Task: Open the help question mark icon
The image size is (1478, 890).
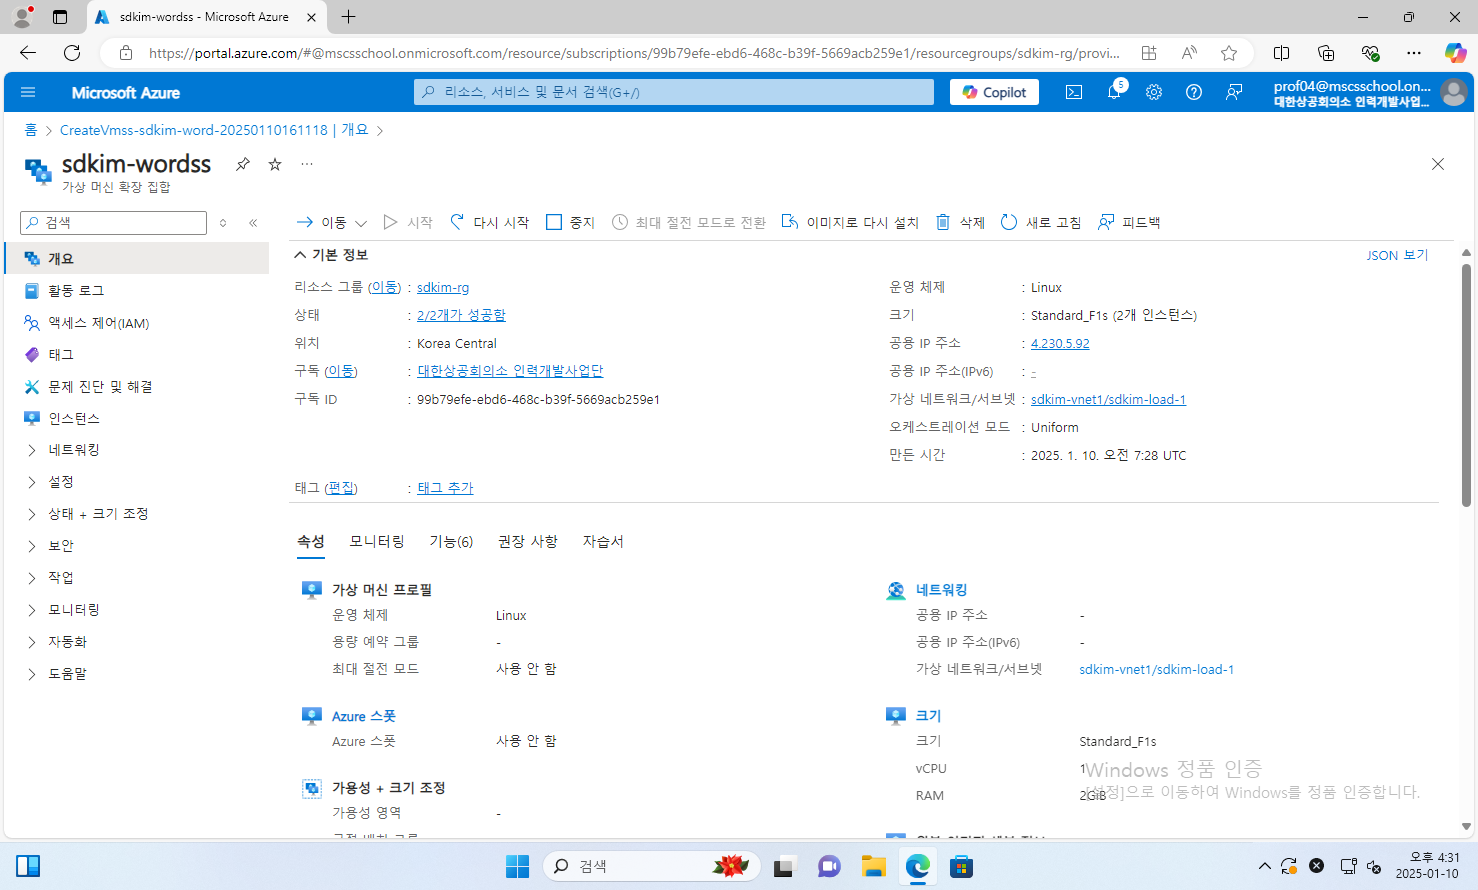Action: 1194,92
